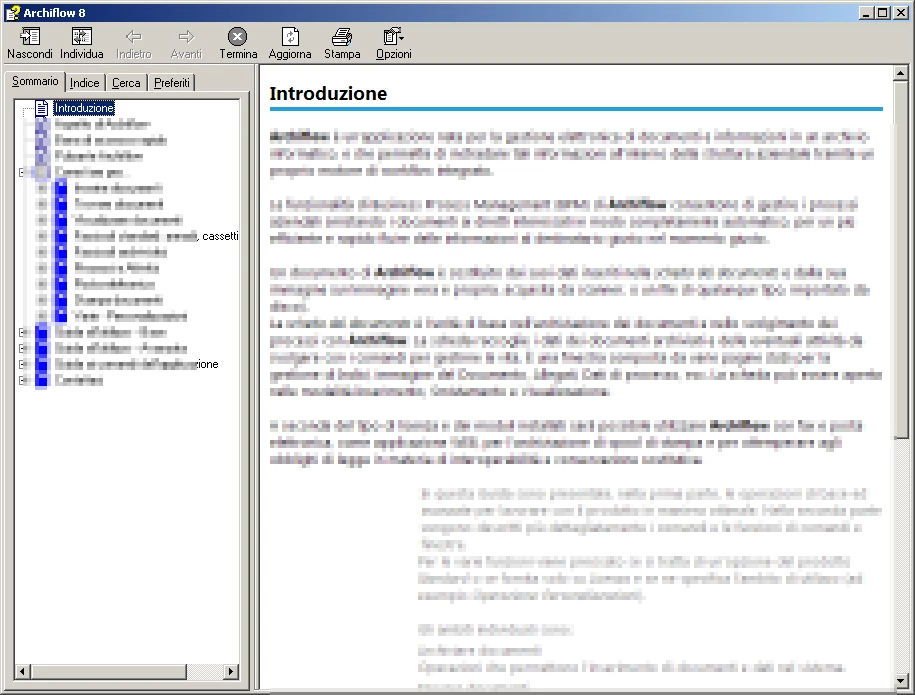The image size is (915, 695).
Task: Show the Preferiti tab
Action: [172, 83]
